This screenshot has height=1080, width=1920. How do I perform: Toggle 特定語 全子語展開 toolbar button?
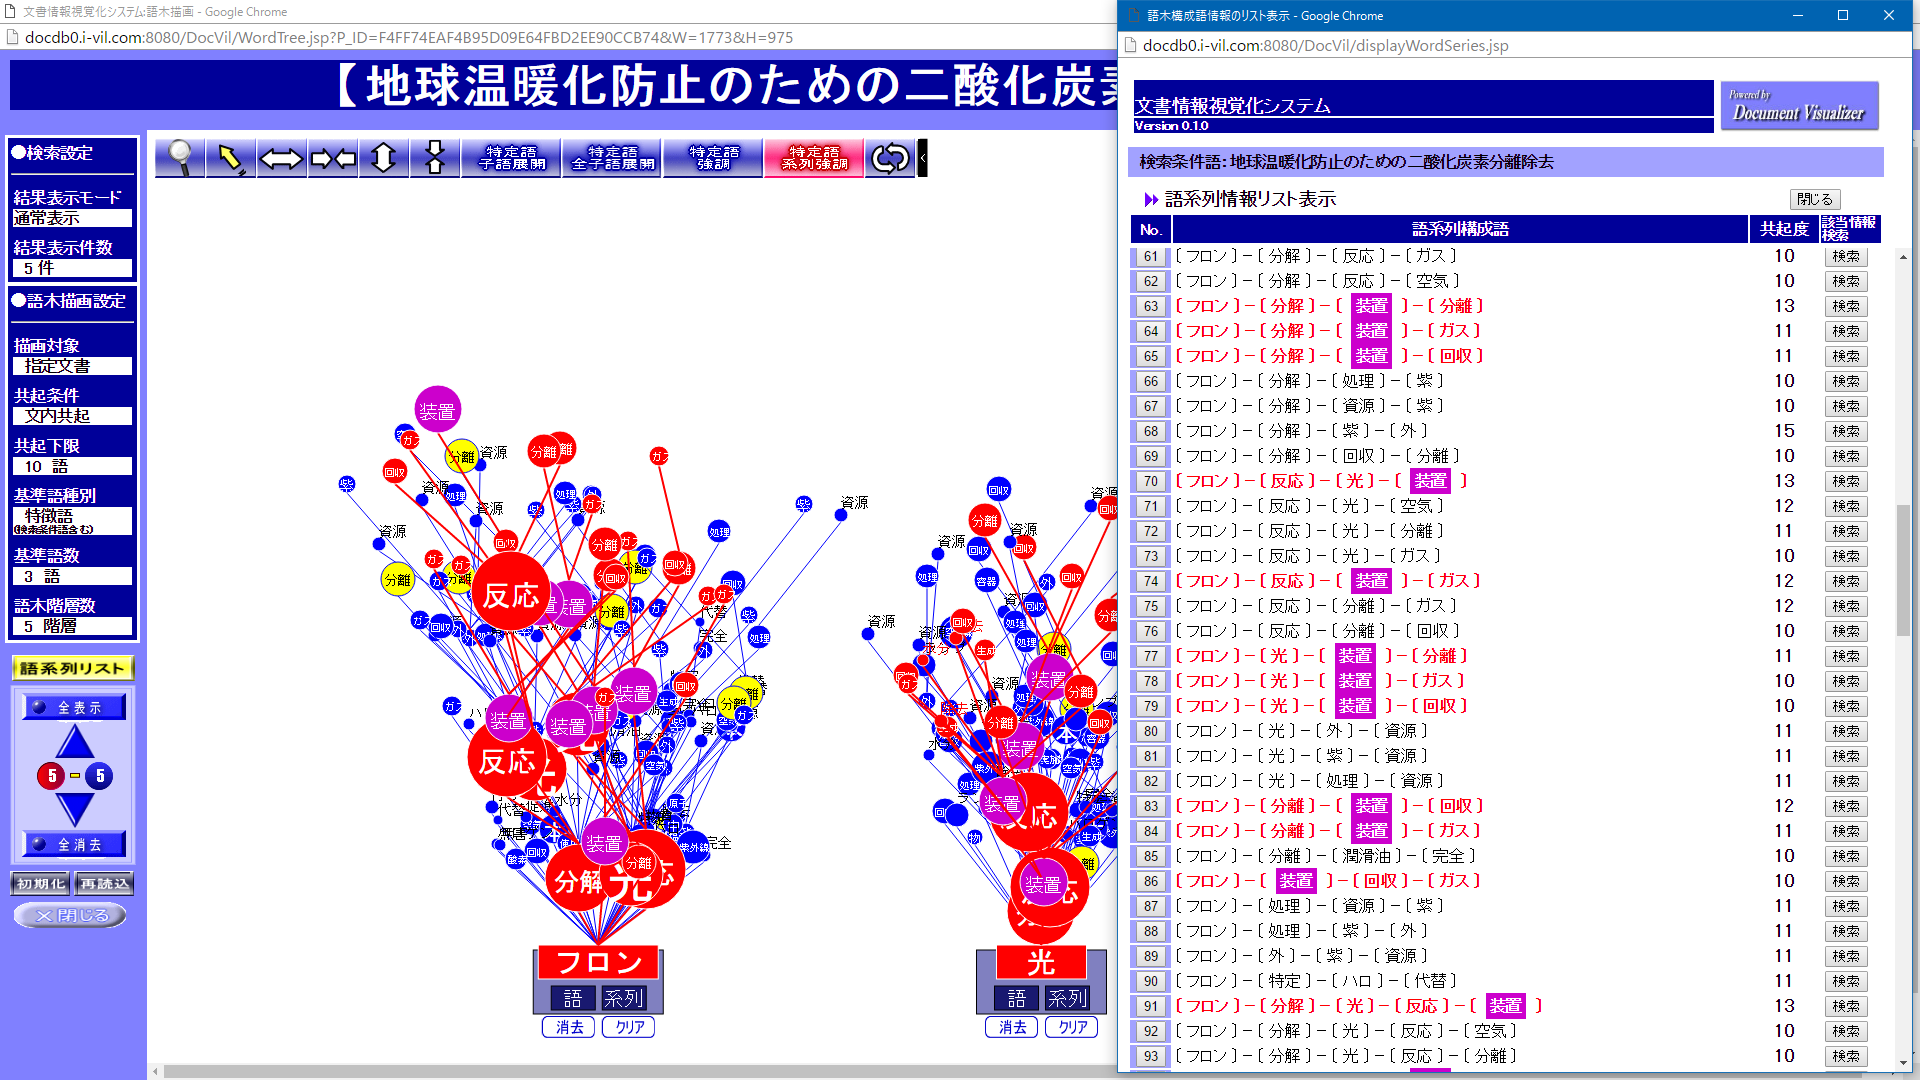point(612,158)
